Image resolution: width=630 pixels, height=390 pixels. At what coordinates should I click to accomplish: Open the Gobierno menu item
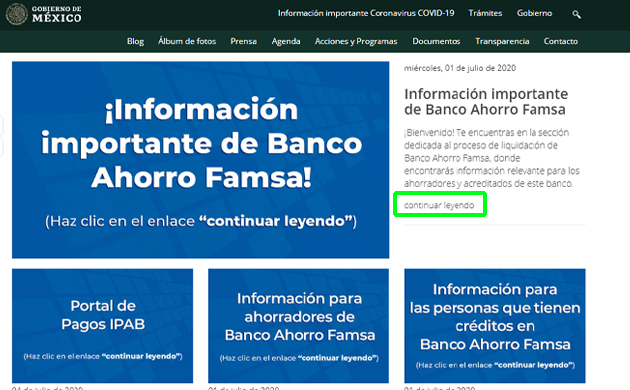point(534,13)
